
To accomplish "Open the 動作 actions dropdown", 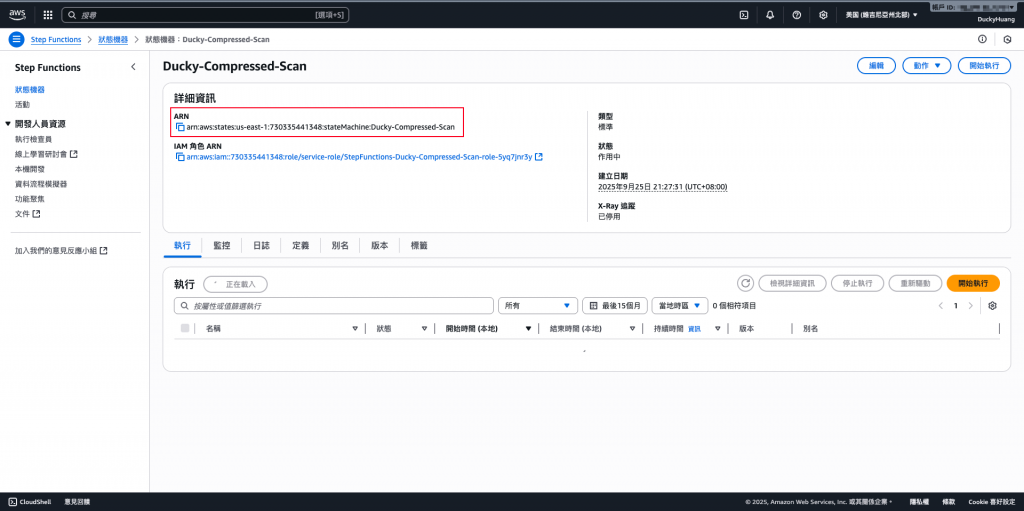I will coord(927,66).
